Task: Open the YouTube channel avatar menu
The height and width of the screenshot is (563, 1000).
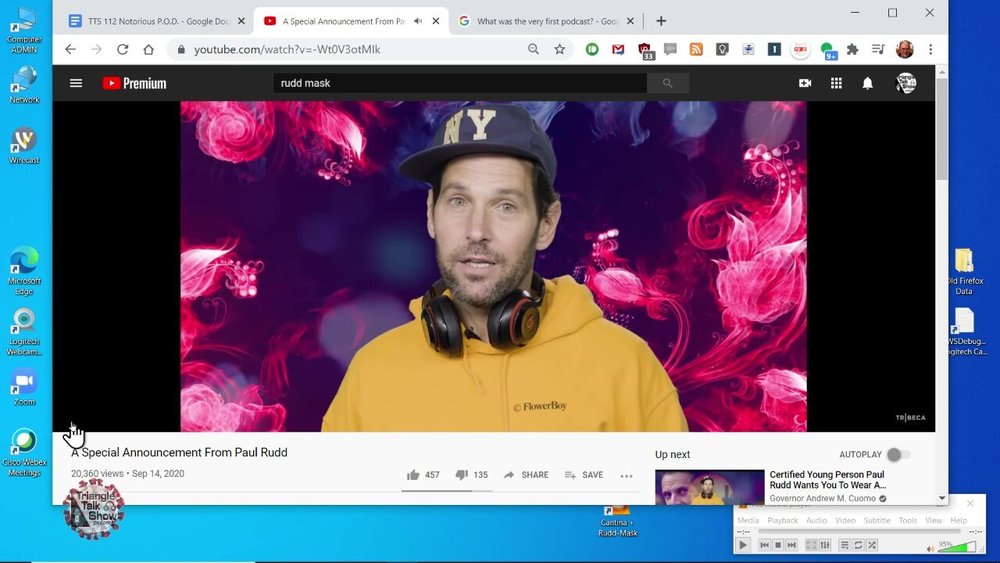Action: point(906,83)
